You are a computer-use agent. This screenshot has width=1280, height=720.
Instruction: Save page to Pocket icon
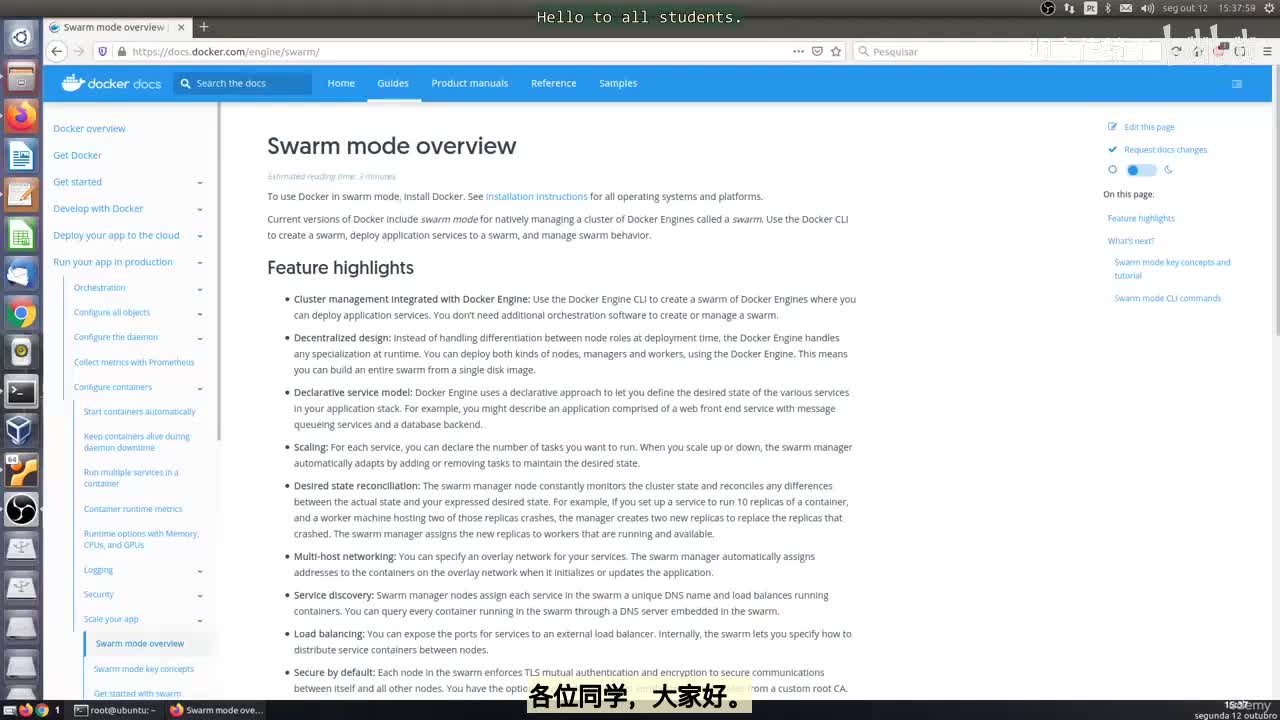point(817,51)
